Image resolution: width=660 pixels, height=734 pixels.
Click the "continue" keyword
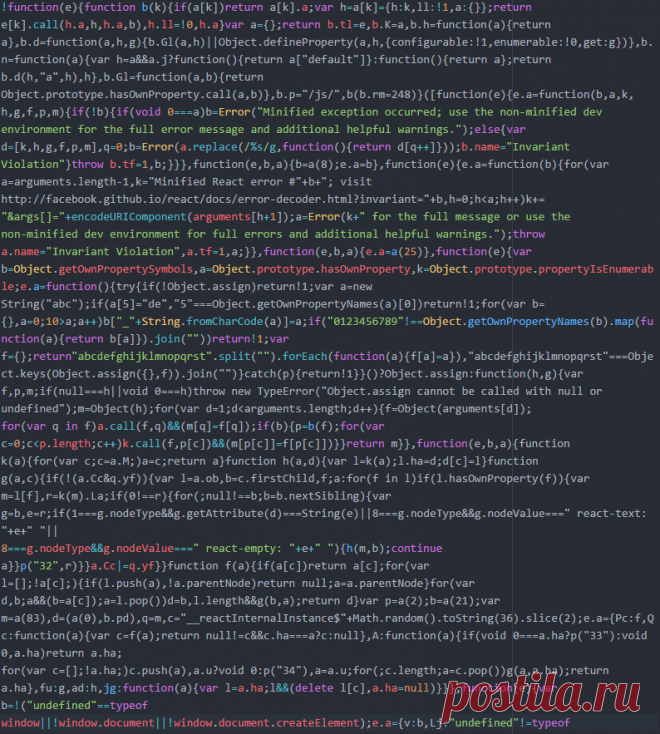[x=417, y=548]
